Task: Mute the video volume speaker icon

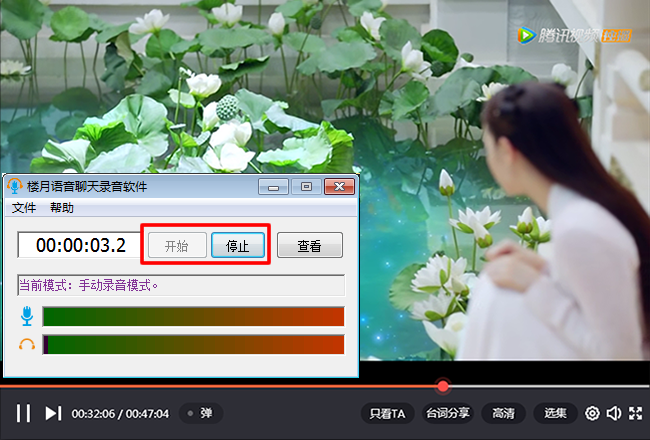Action: 614,413
